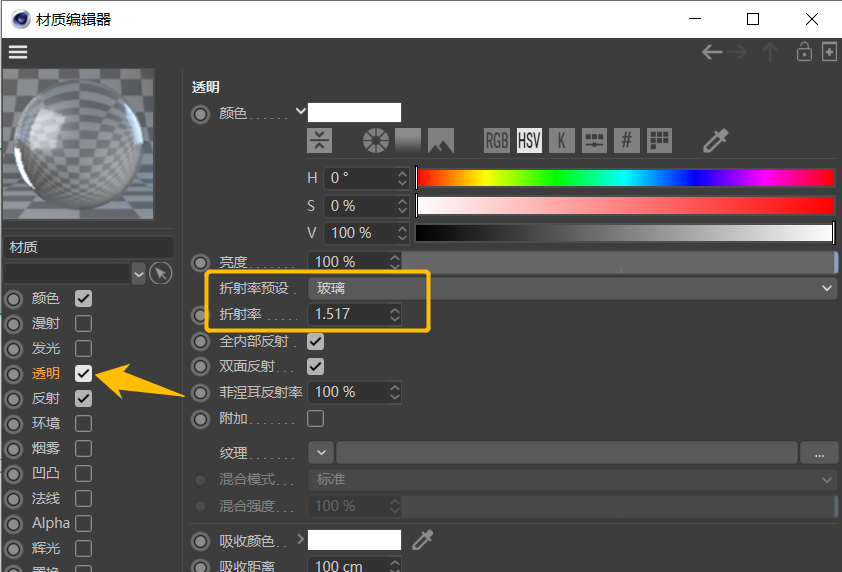The width and height of the screenshot is (842, 572).
Task: Click the 颜色 parameter animation dot
Action: 200,114
